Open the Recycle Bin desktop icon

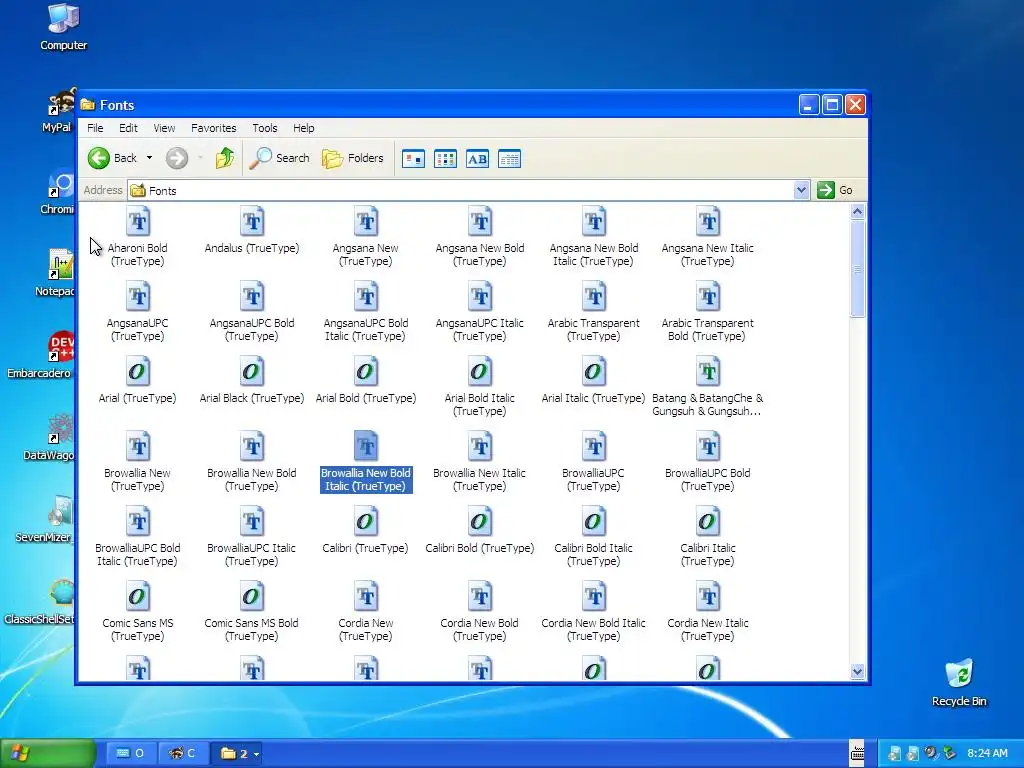pyautogui.click(x=959, y=682)
